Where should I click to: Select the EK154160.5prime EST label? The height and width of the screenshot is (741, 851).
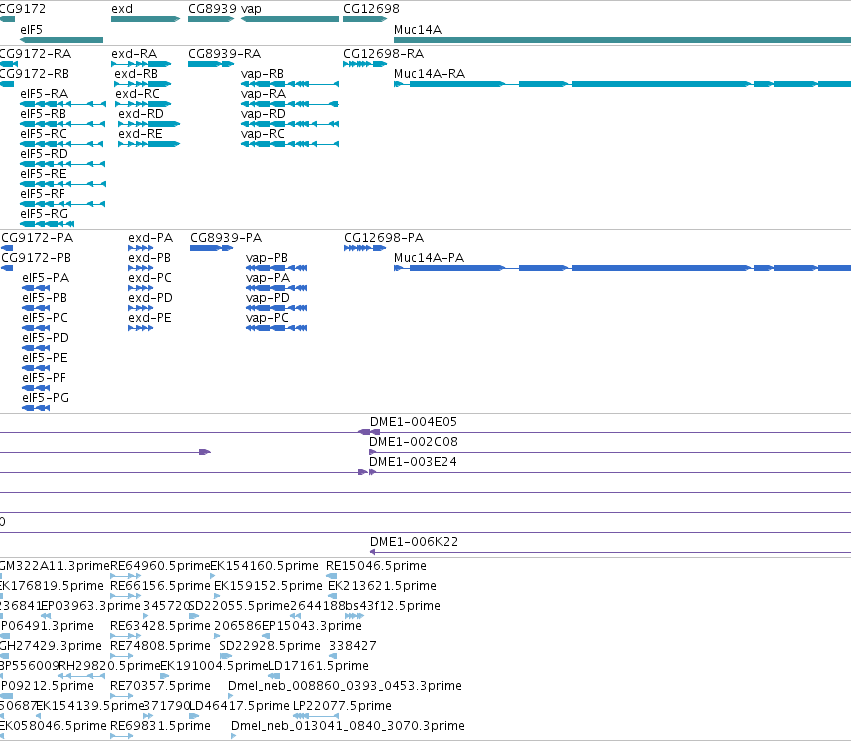(x=264, y=566)
